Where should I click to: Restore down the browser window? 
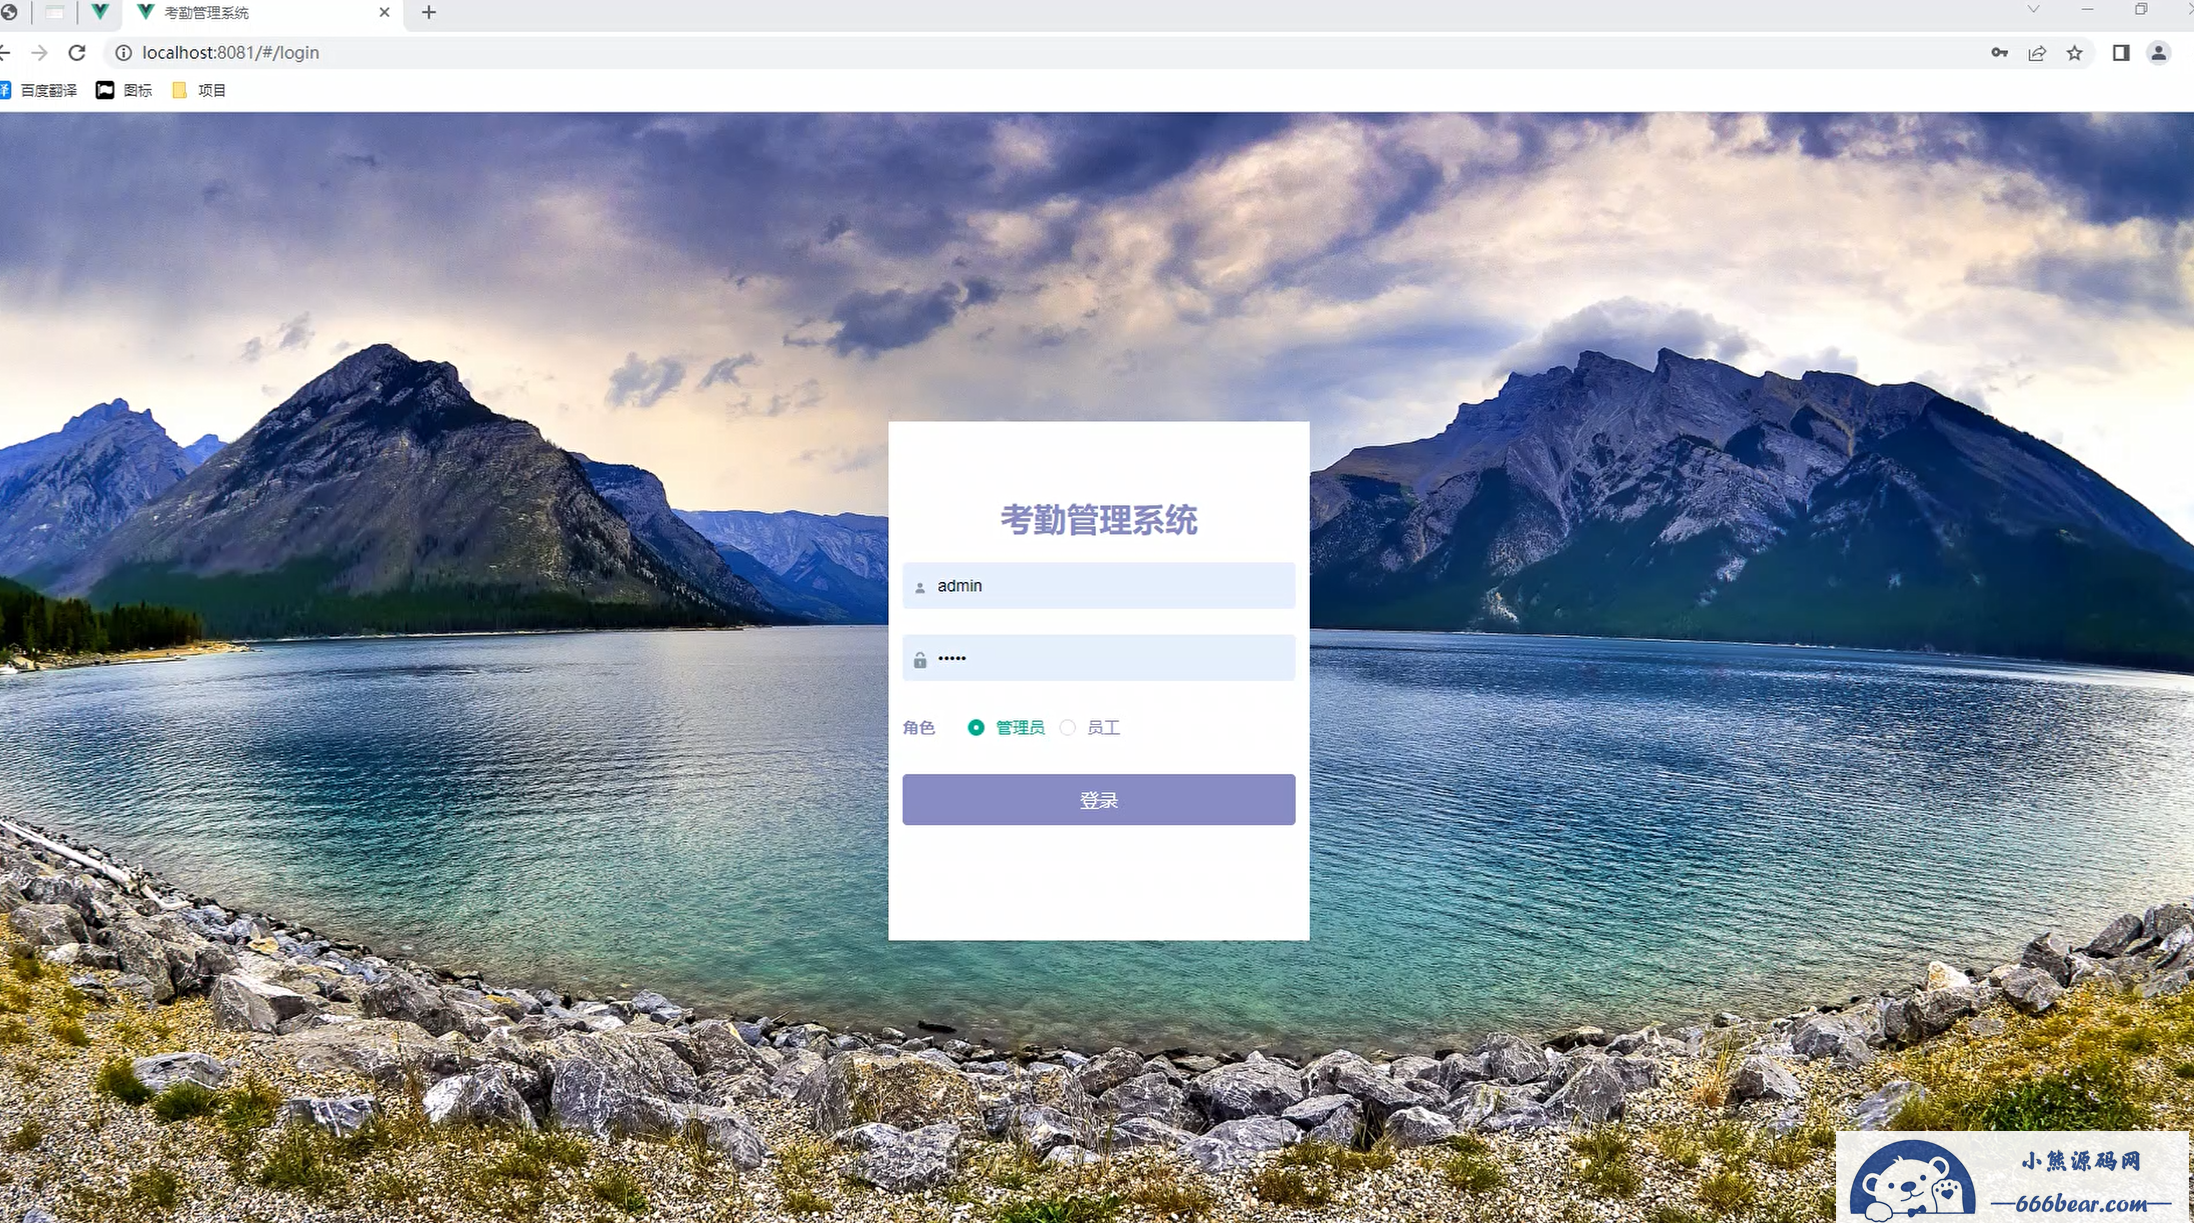2141,9
